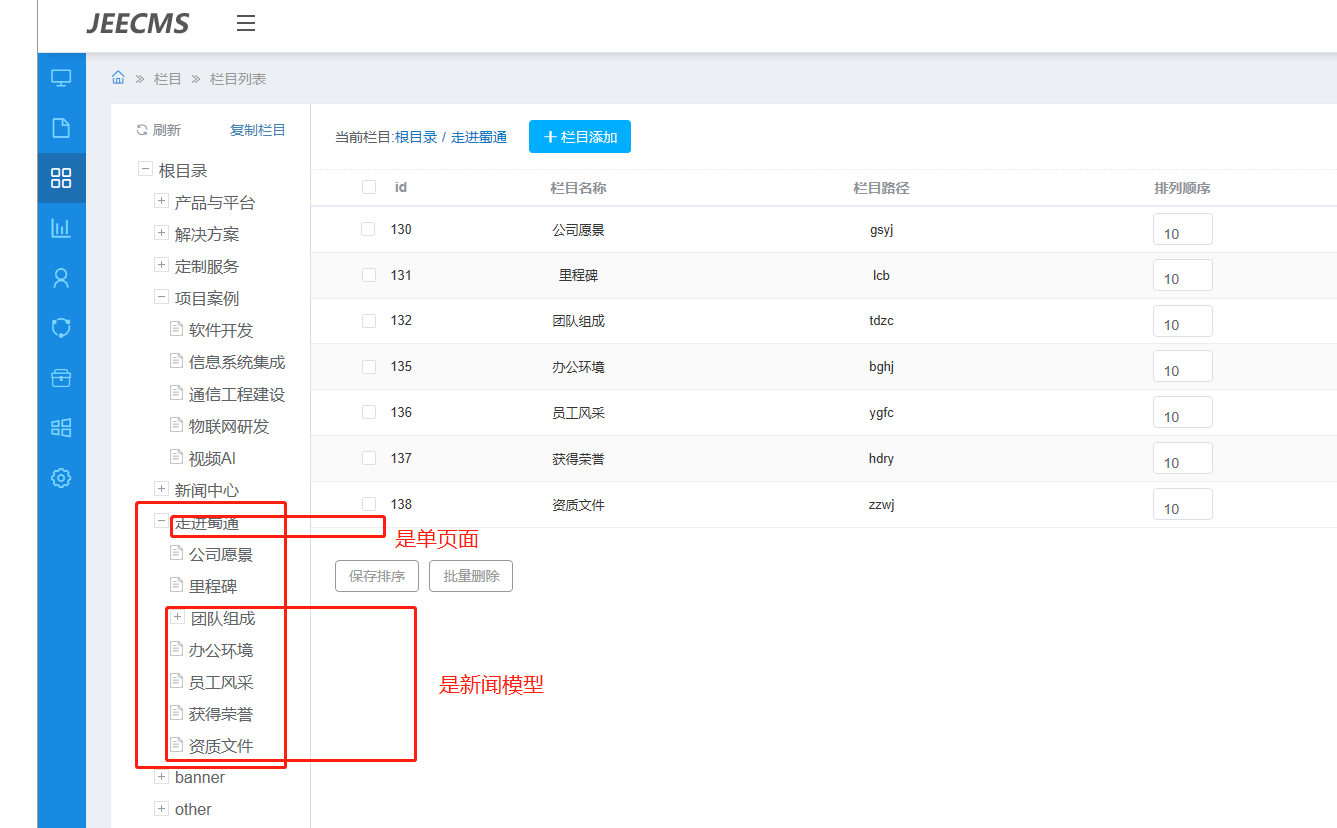Check the box for row id 131
The height and width of the screenshot is (828, 1337).
click(369, 275)
